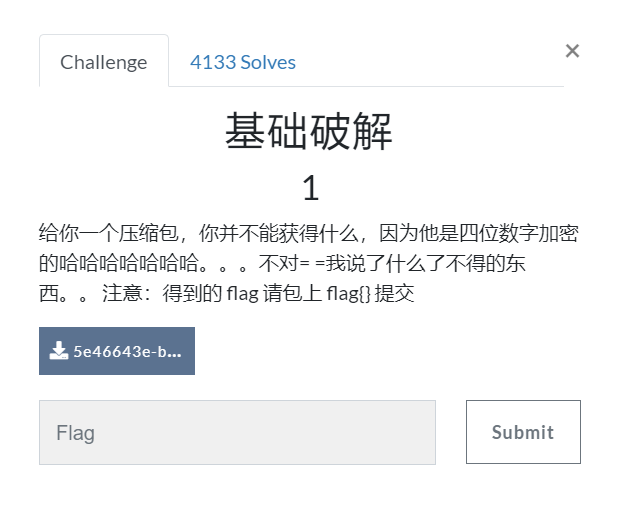The image size is (618, 520).
Task: Click the Flag placeholder text
Action: [75, 433]
